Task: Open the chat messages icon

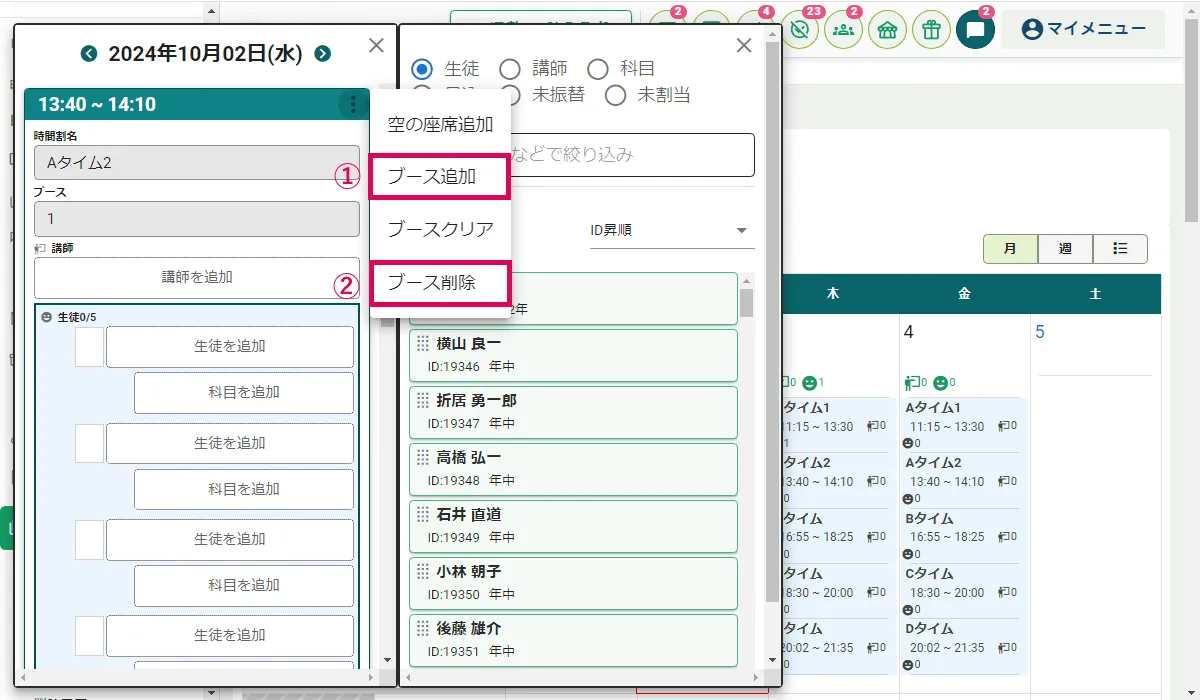Action: [975, 29]
